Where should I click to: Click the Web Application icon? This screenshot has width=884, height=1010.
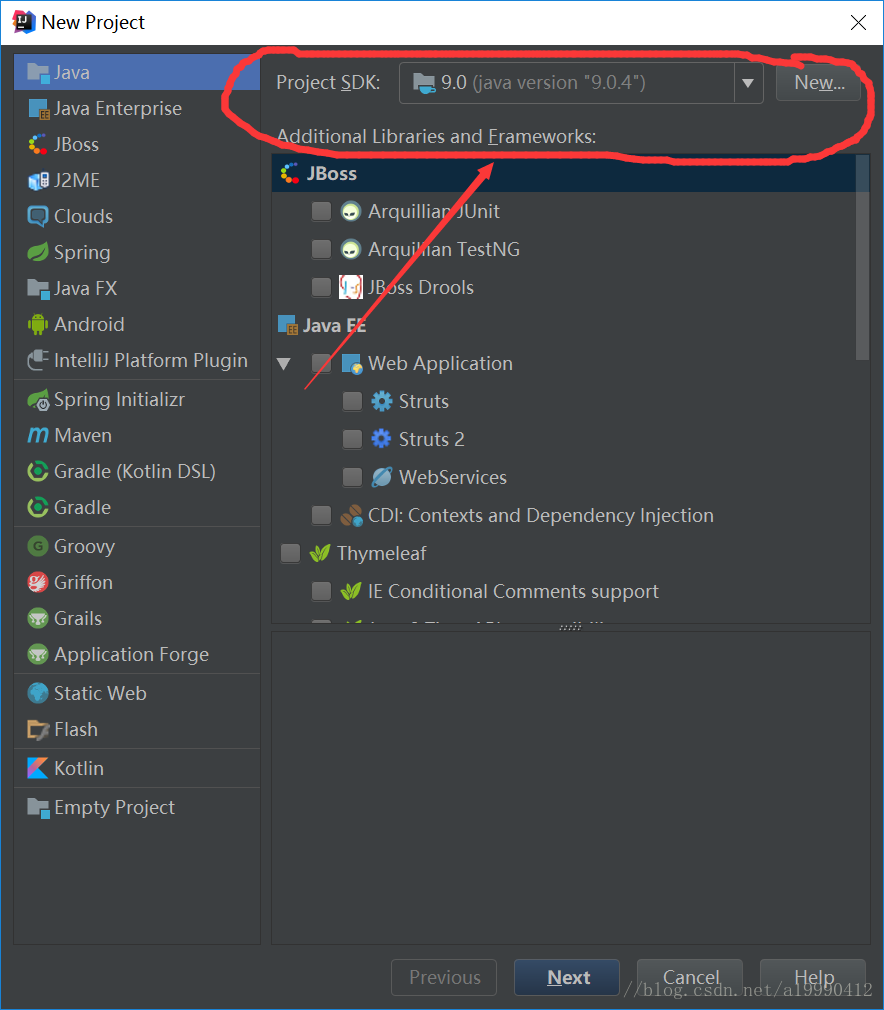click(352, 364)
